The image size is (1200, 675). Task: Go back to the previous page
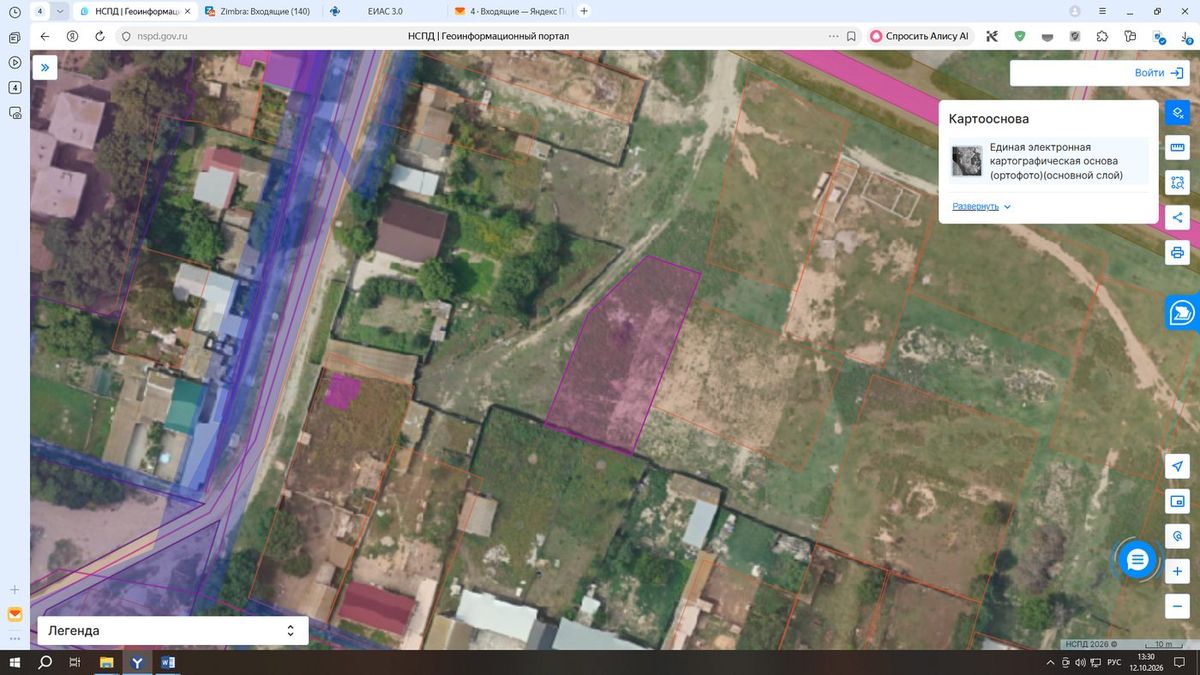[44, 36]
